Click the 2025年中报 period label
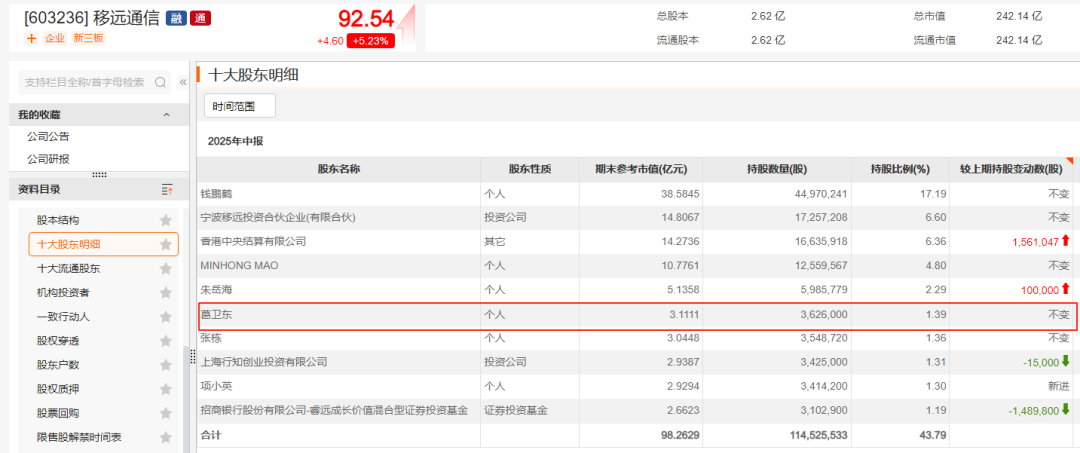The width and height of the screenshot is (1080, 453). coord(236,141)
